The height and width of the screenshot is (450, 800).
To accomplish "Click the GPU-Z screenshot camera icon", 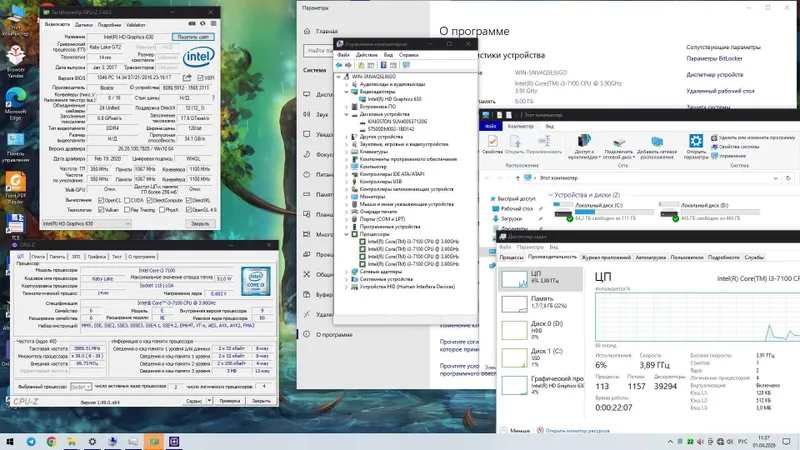I will (x=192, y=23).
